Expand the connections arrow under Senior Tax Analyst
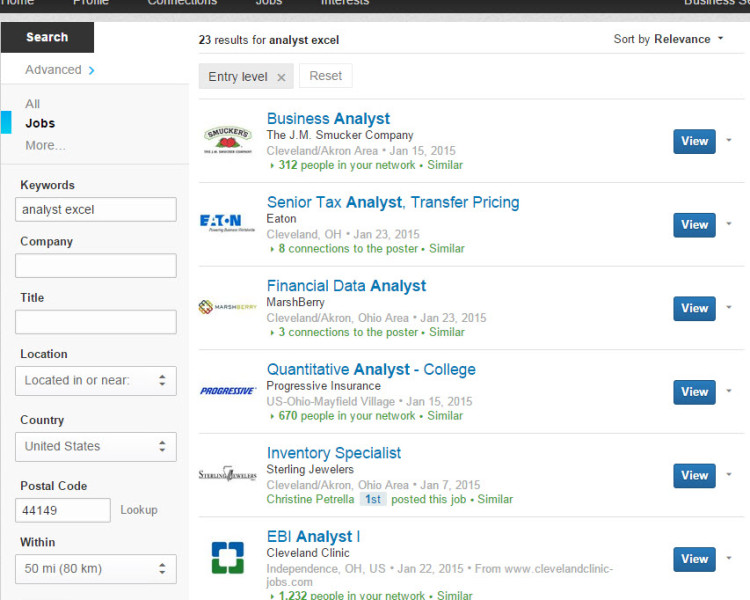Image resolution: width=750 pixels, height=600 pixels. [272, 249]
